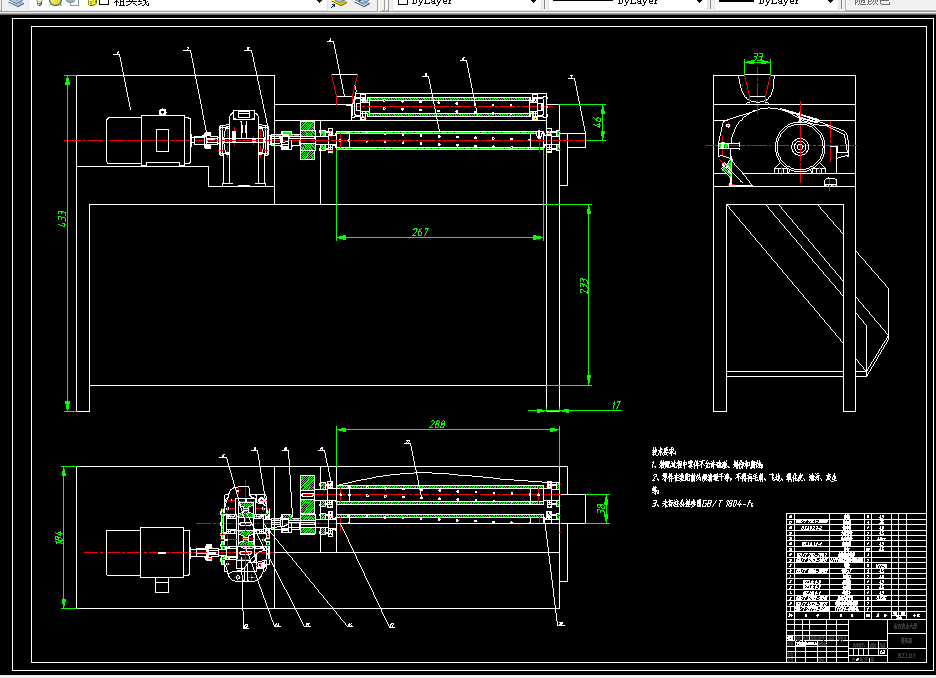Click the layer color square before layer name
The height and width of the screenshot is (678, 936).
tap(104, 2)
